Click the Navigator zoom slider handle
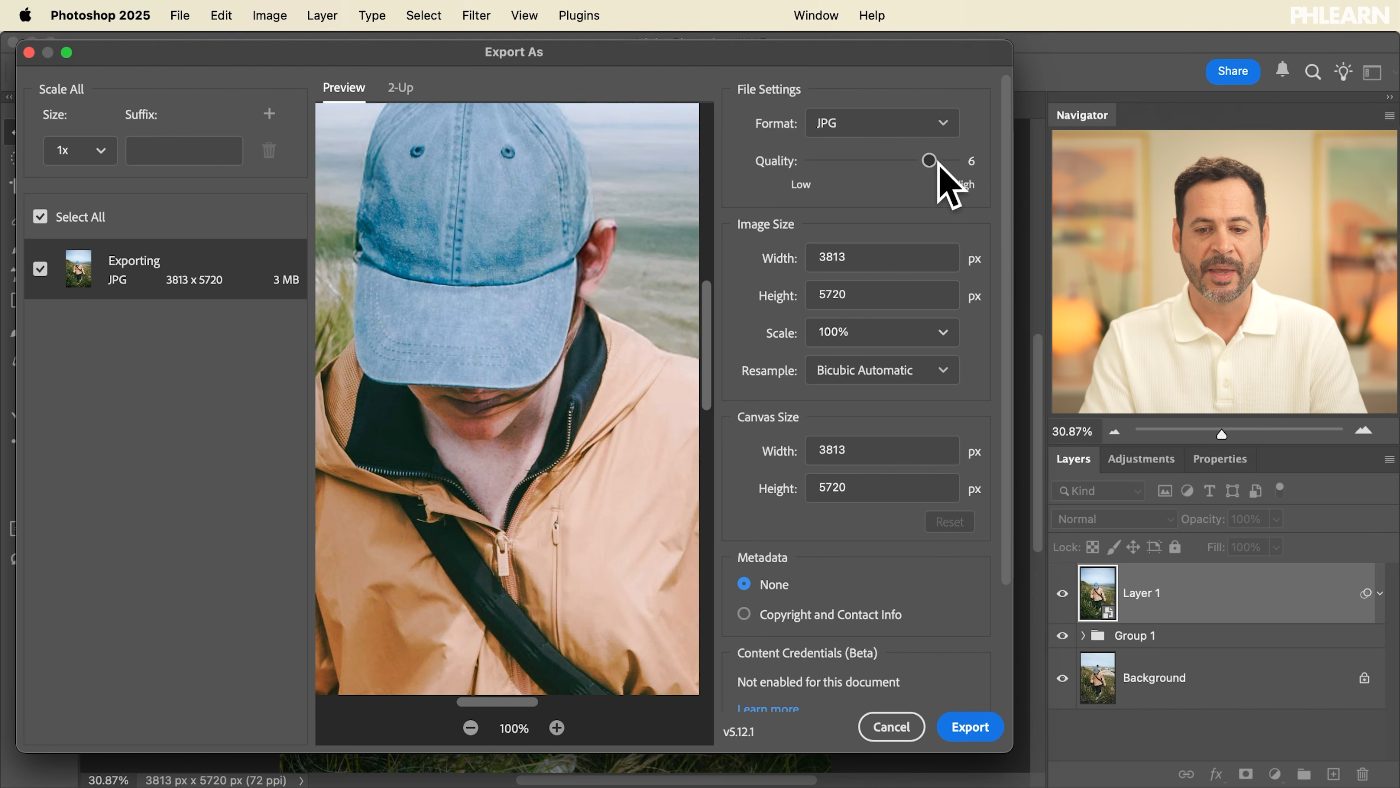The height and width of the screenshot is (788, 1400). coord(1221,434)
